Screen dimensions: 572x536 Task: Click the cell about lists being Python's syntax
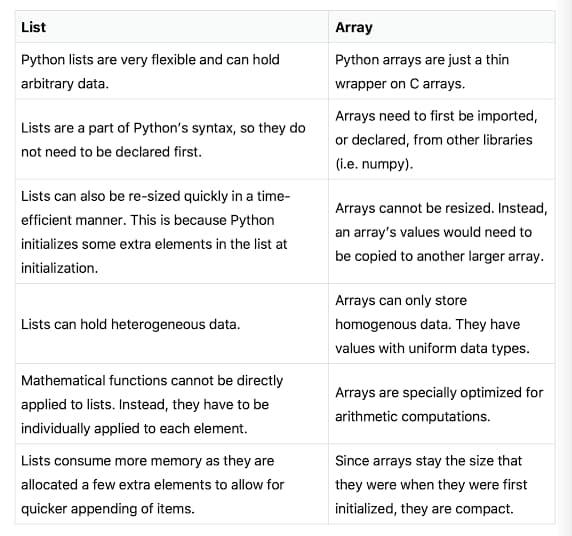coord(172,139)
